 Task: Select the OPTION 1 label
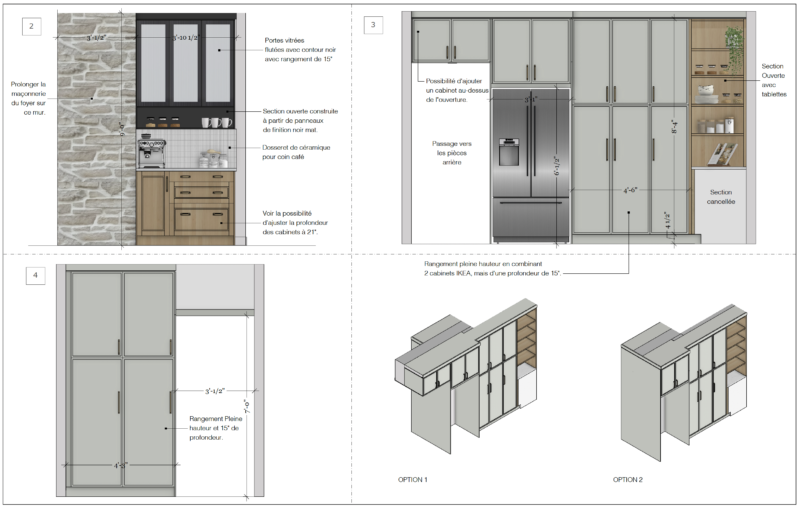coord(413,479)
